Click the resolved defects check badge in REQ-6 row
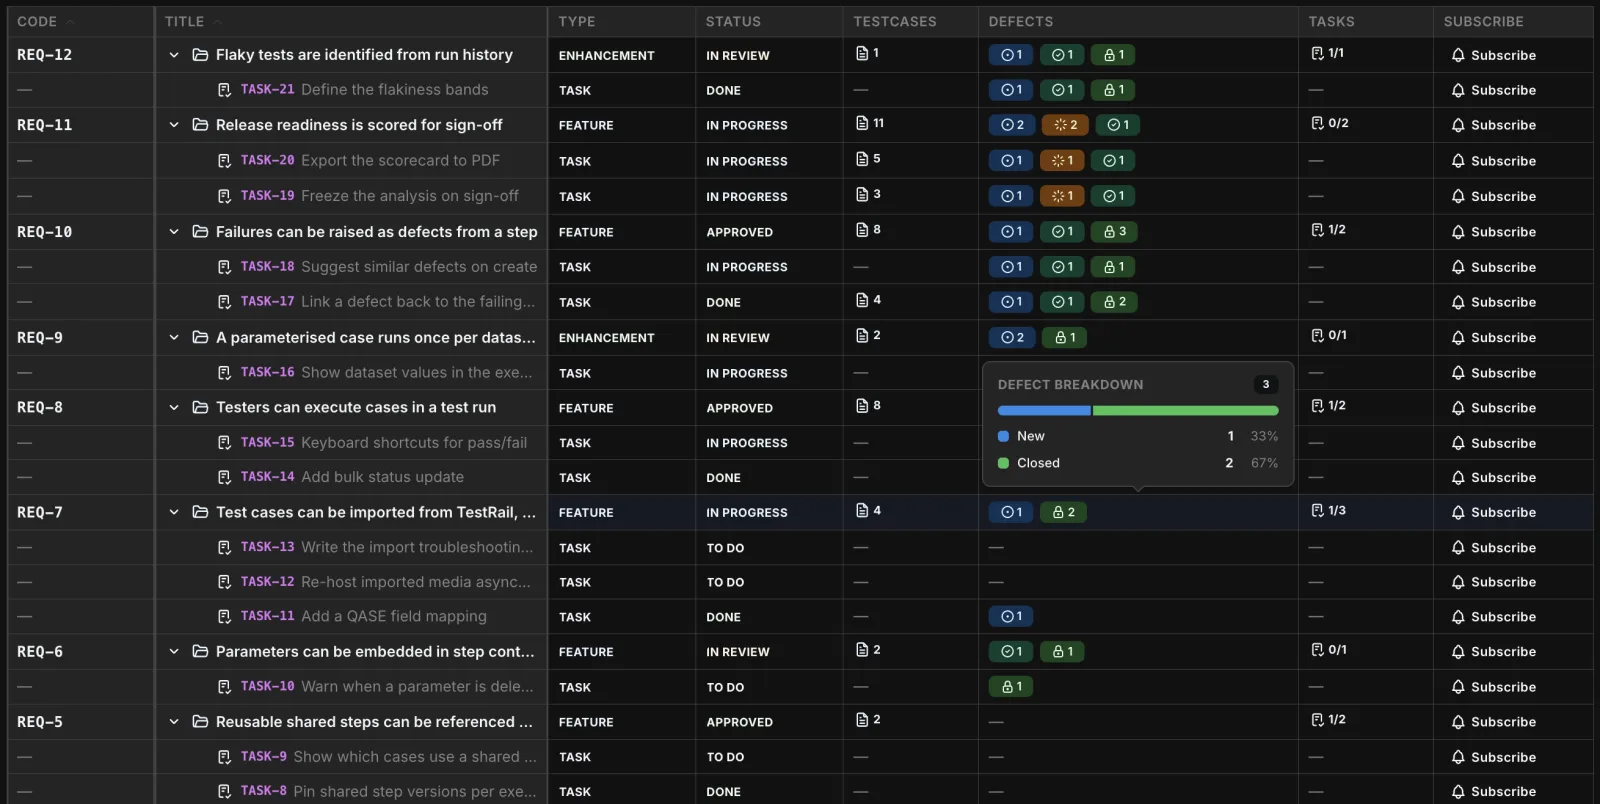 point(1012,652)
